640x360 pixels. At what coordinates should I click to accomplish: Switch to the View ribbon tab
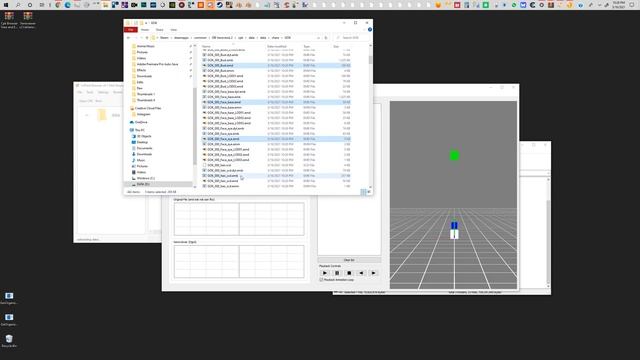[173, 30]
